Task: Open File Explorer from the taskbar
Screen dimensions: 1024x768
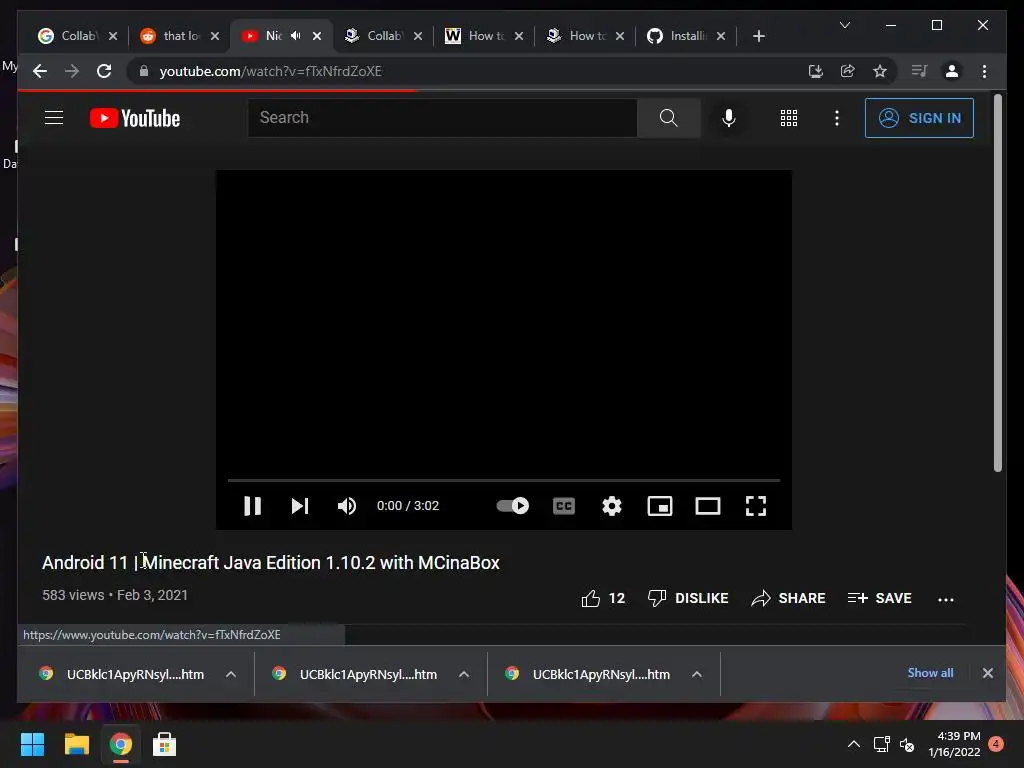Action: (76, 744)
